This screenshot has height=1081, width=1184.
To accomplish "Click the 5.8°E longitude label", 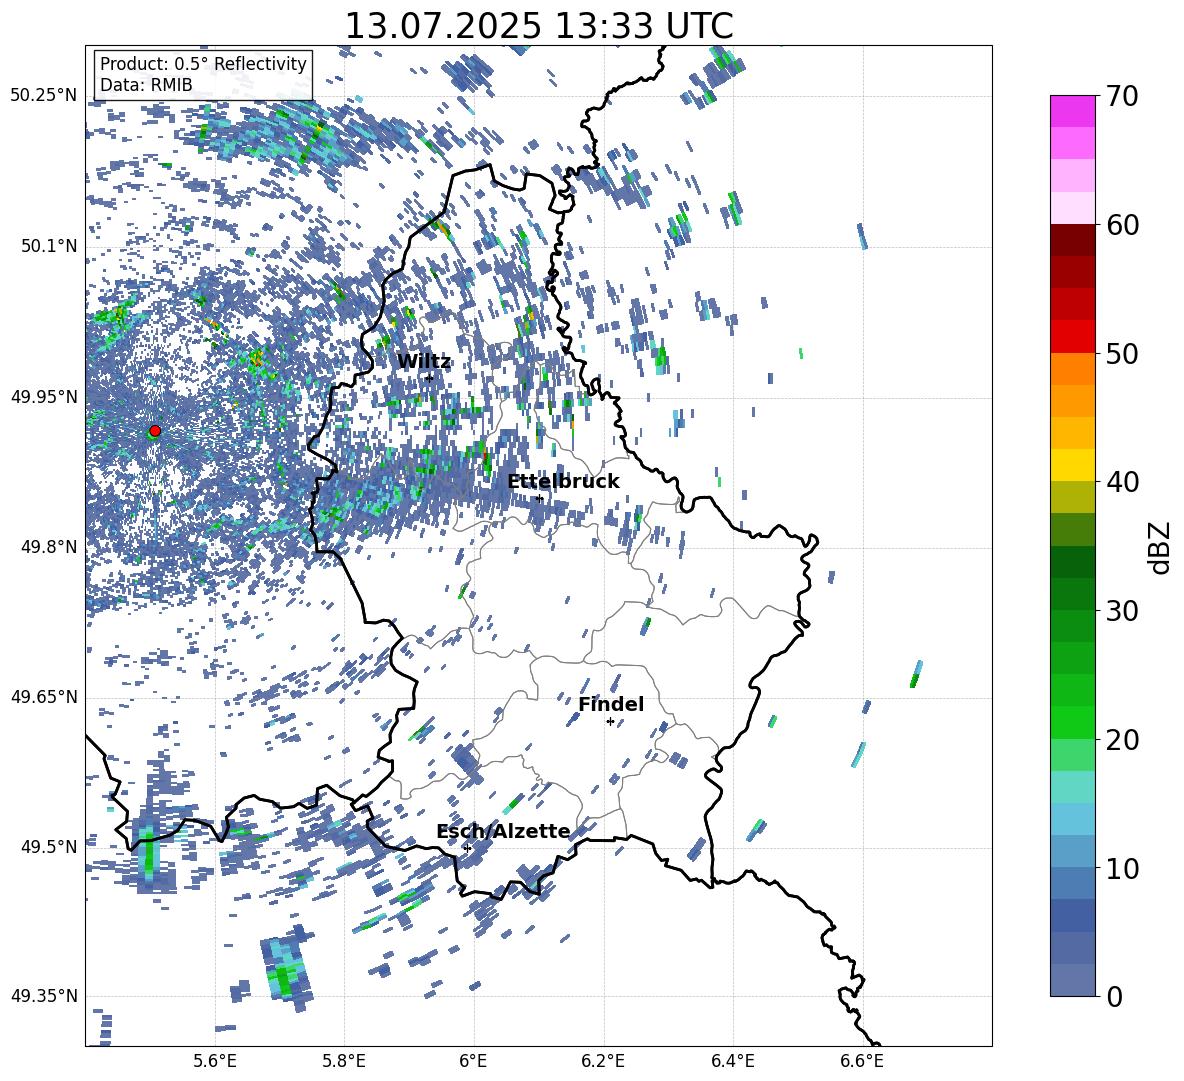I will coord(344,1061).
